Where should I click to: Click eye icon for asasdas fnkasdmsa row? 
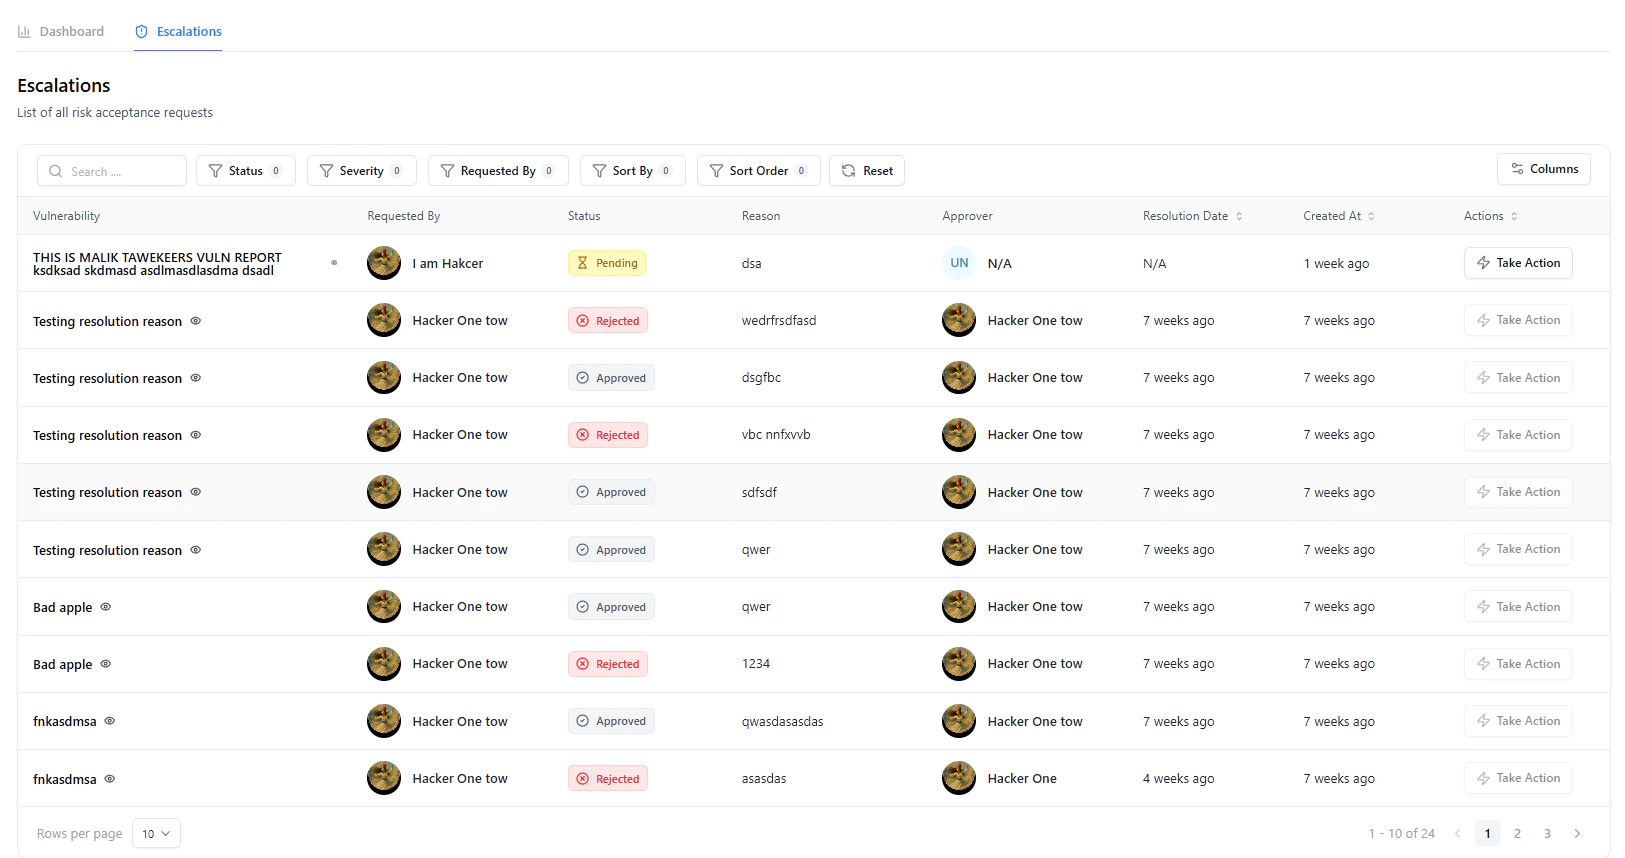pos(110,779)
